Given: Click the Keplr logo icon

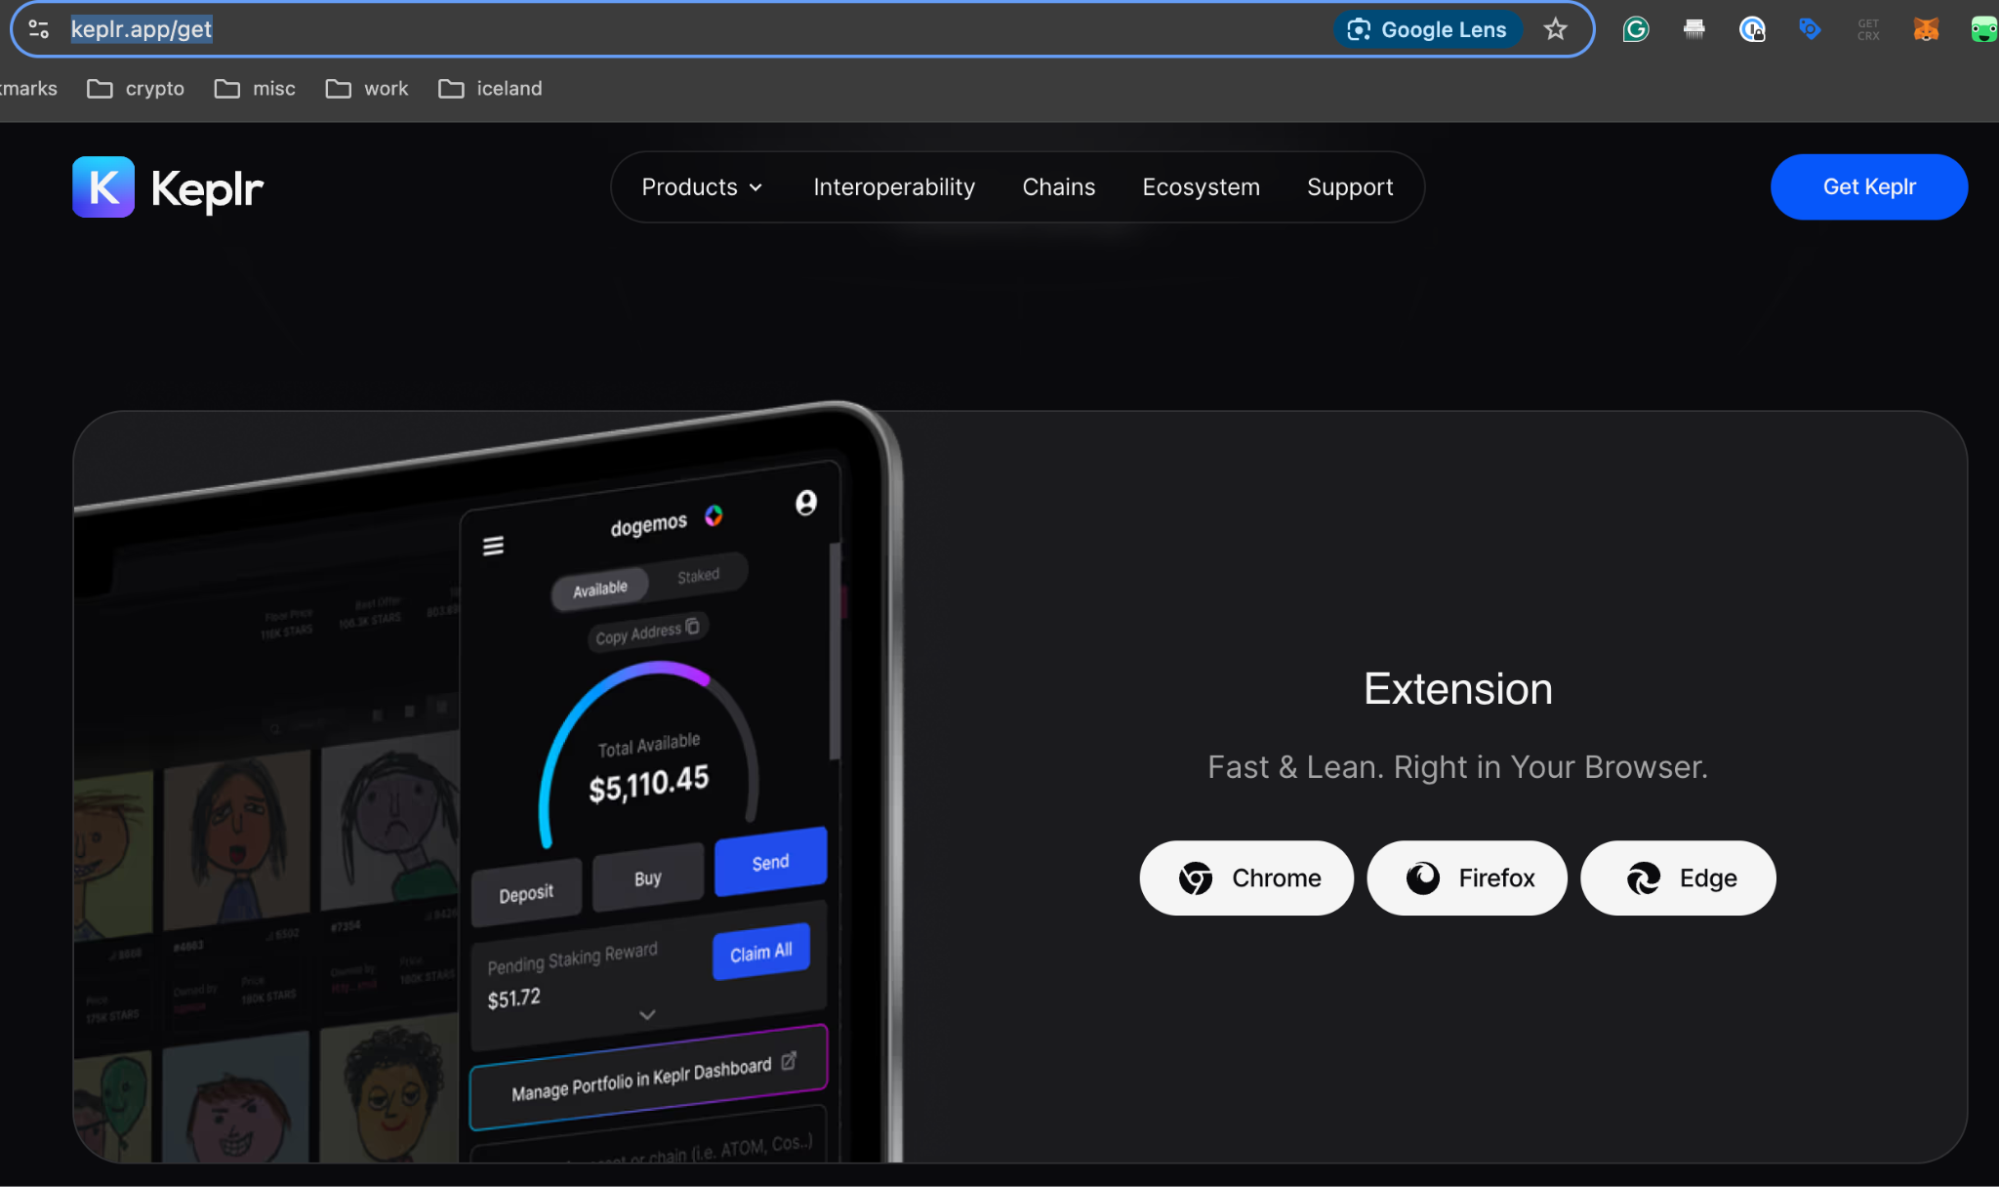Looking at the screenshot, I should (x=103, y=187).
